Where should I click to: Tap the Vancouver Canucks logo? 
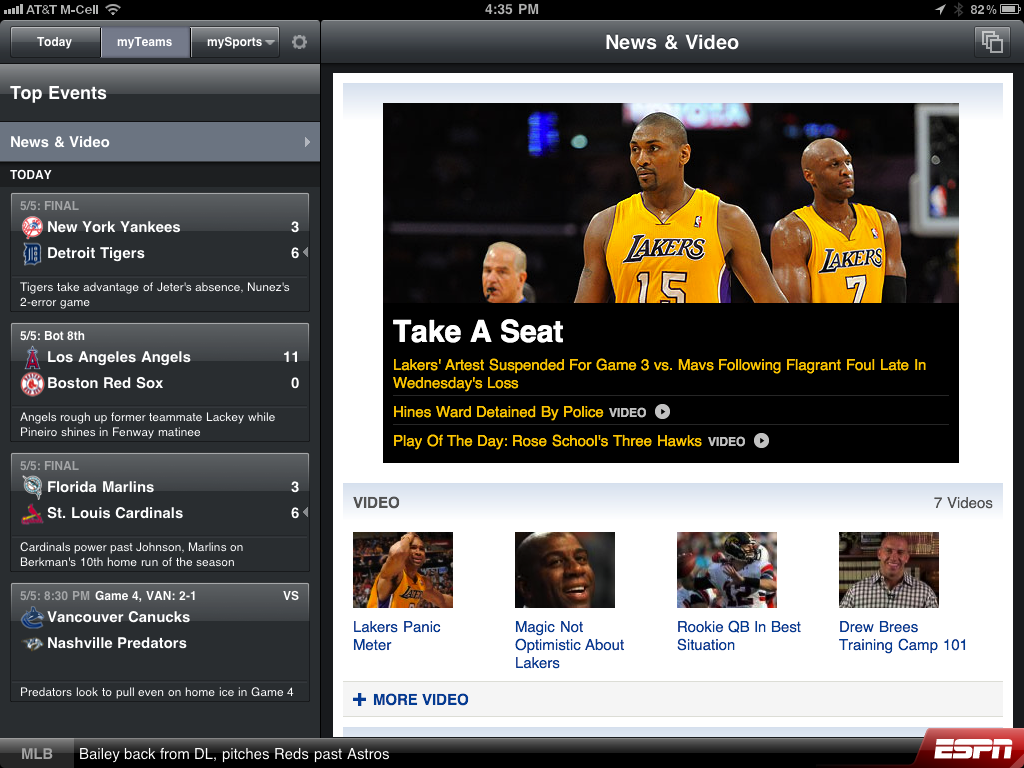(x=32, y=617)
